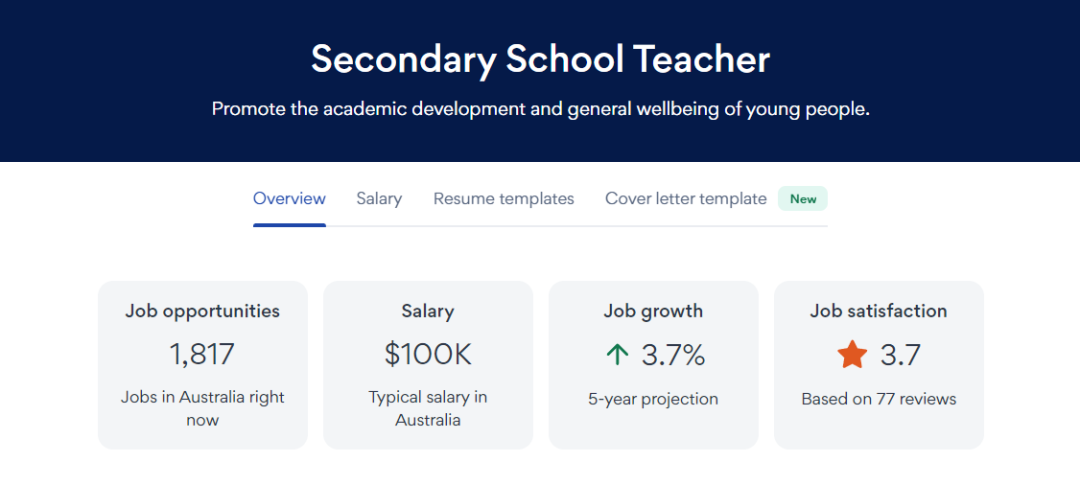
Task: Click 'Typical salary in Australia' caption
Action: [427, 408]
